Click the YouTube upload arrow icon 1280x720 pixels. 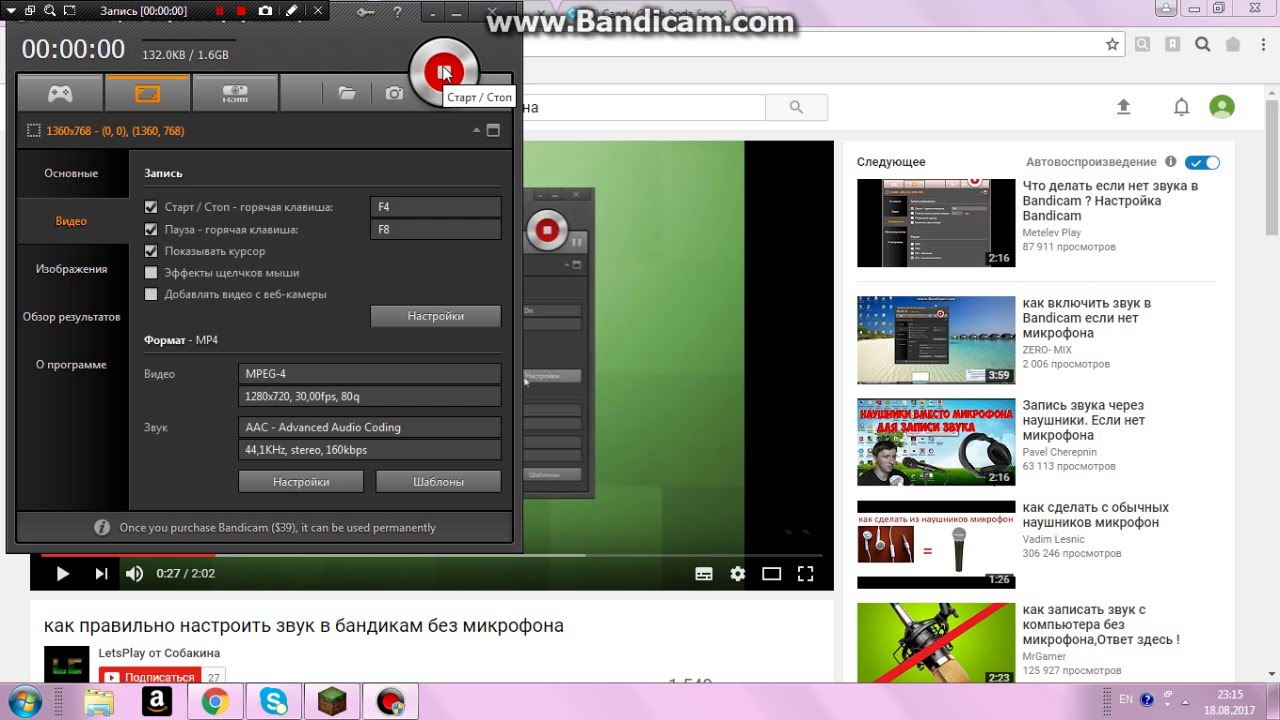point(1124,107)
